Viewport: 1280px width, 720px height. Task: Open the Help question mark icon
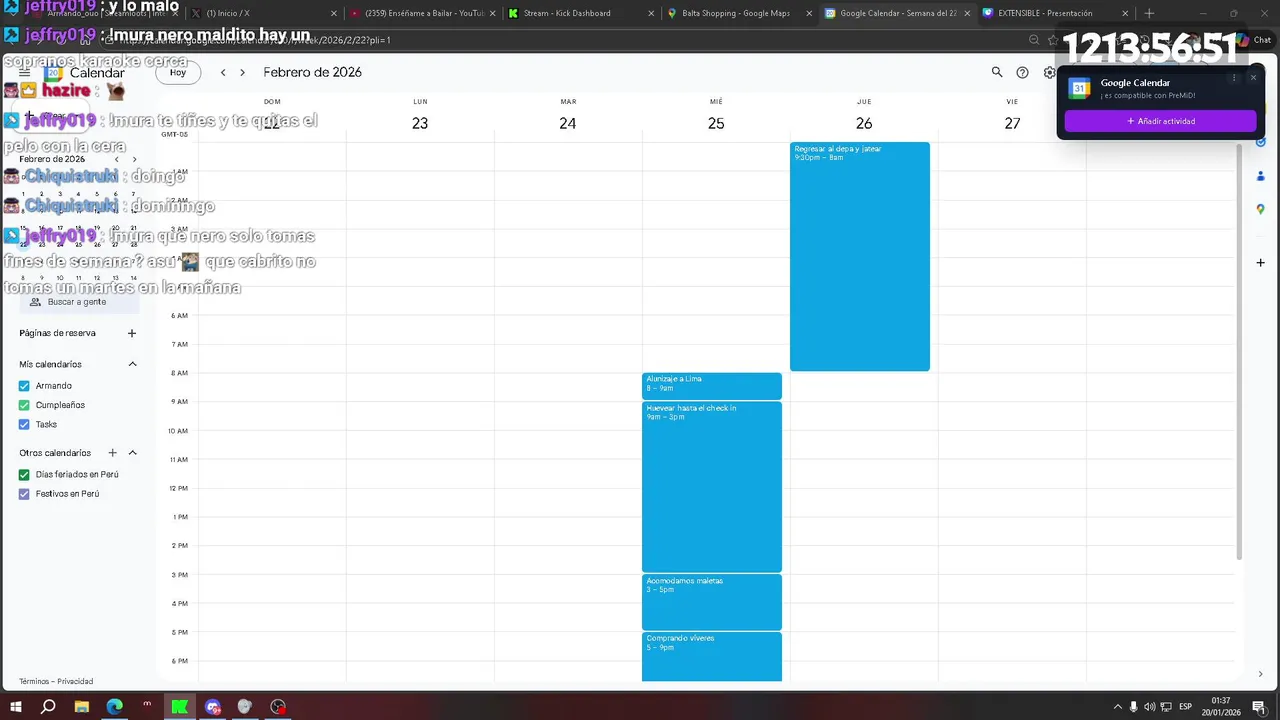point(1022,72)
